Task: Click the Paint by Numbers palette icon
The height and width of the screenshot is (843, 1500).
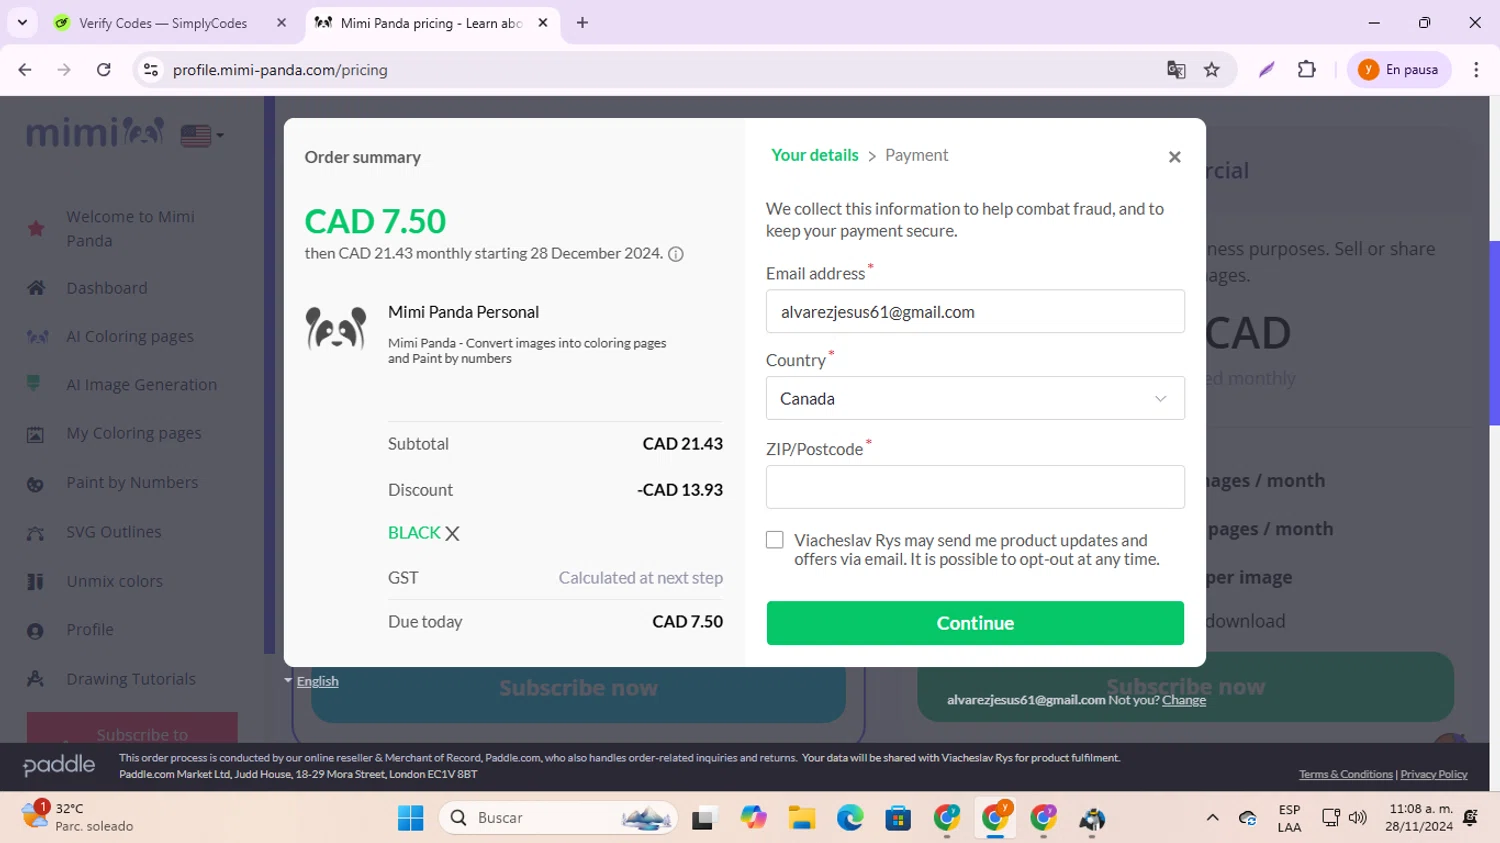Action: (x=35, y=484)
